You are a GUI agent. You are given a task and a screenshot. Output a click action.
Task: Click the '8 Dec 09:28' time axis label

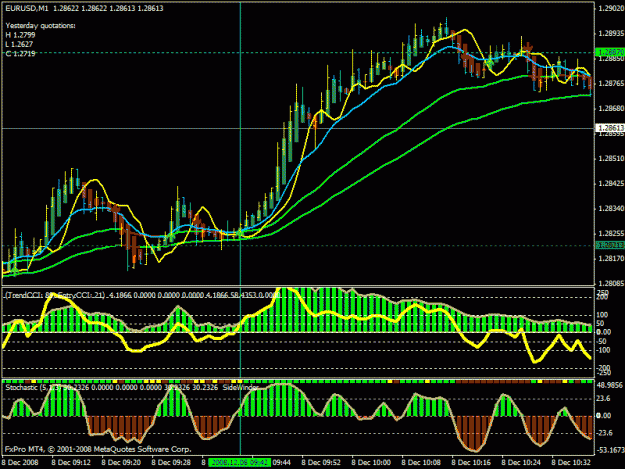(171, 463)
